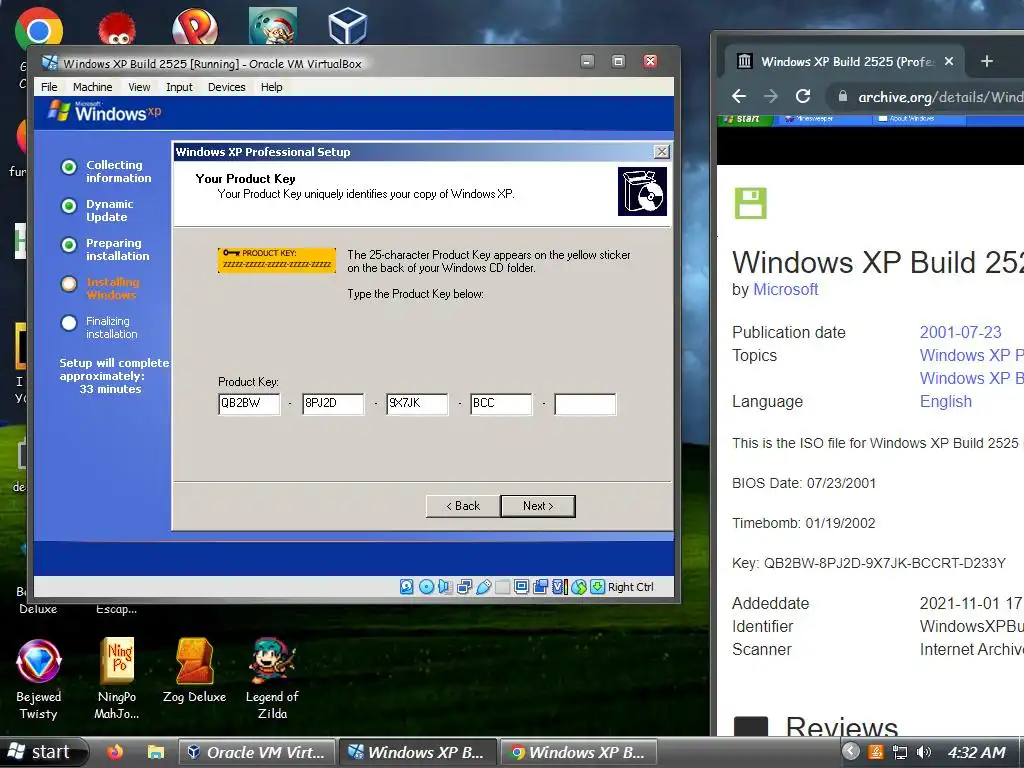Click the green floppy disk software icon
This screenshot has width=1024, height=768.
click(x=750, y=203)
